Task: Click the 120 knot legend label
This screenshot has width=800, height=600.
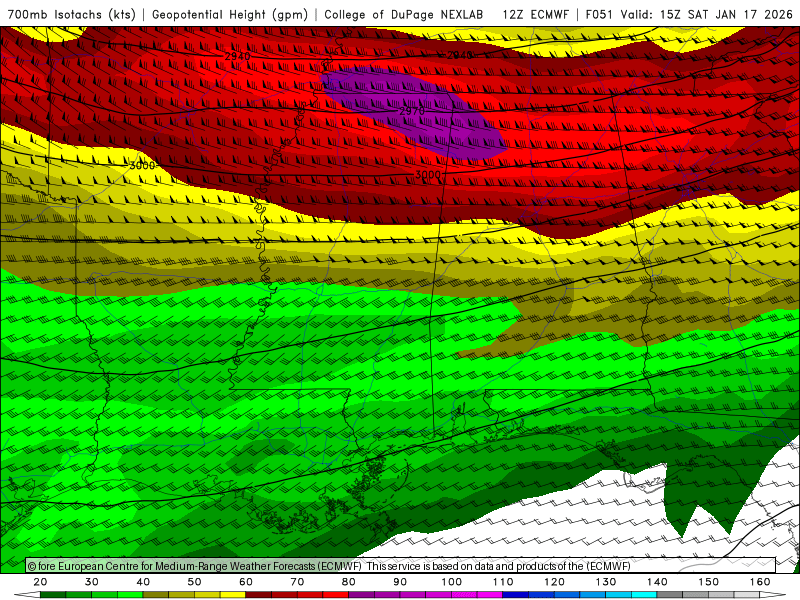Action: click(555, 582)
